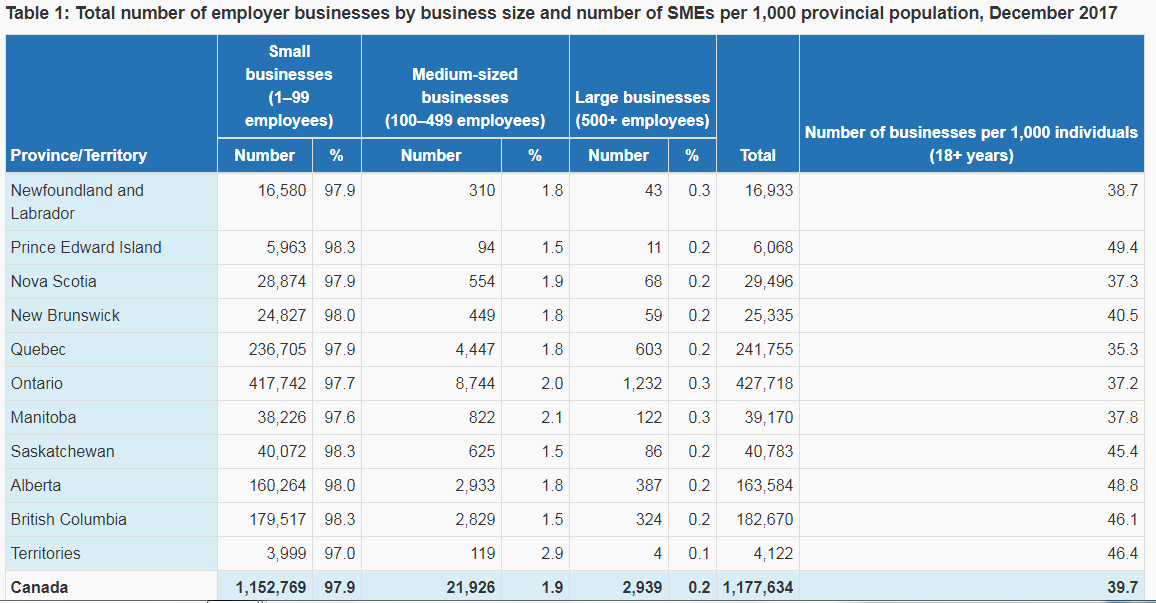1156x603 pixels.
Task: Click Territories medium-sized percentage 2.9
Action: click(552, 553)
